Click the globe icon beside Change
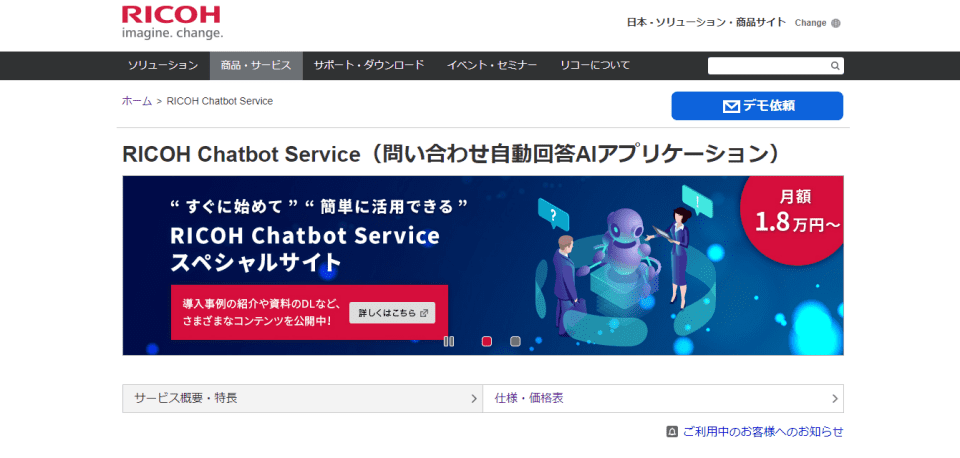Screen dimensions: 960x458 pos(836,23)
